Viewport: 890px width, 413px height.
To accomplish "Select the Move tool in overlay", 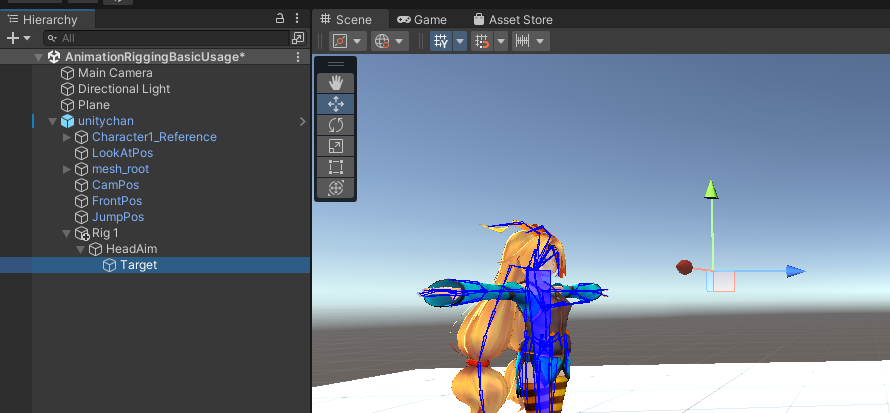I will click(335, 104).
